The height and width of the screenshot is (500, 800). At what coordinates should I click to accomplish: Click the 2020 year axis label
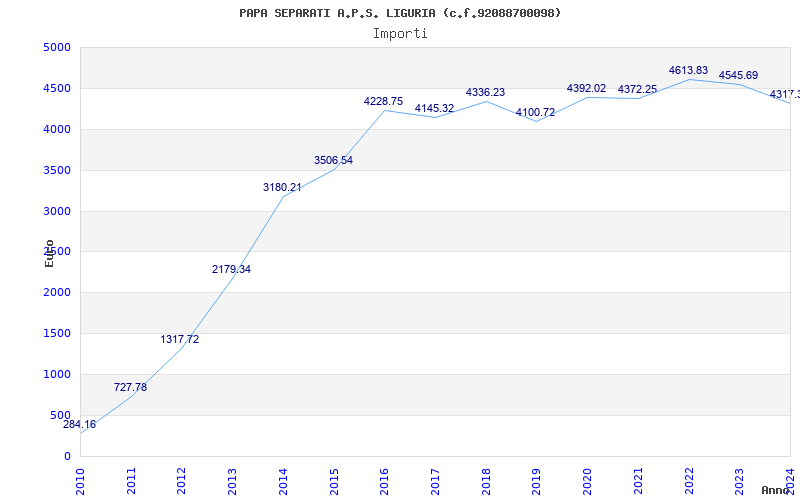tap(587, 481)
